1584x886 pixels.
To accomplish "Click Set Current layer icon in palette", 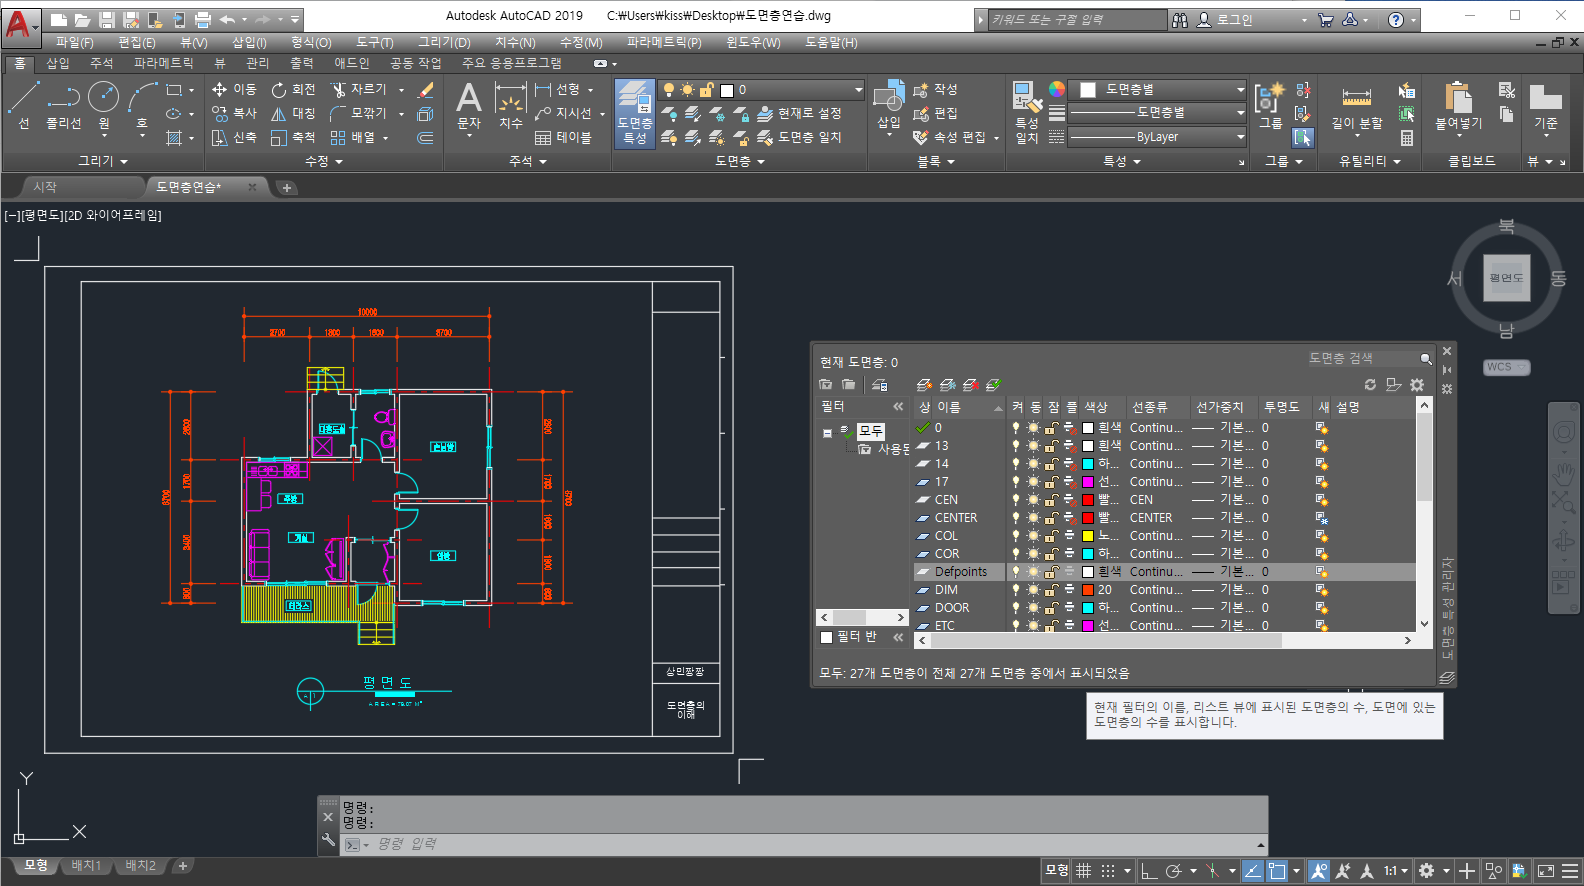I will click(993, 385).
